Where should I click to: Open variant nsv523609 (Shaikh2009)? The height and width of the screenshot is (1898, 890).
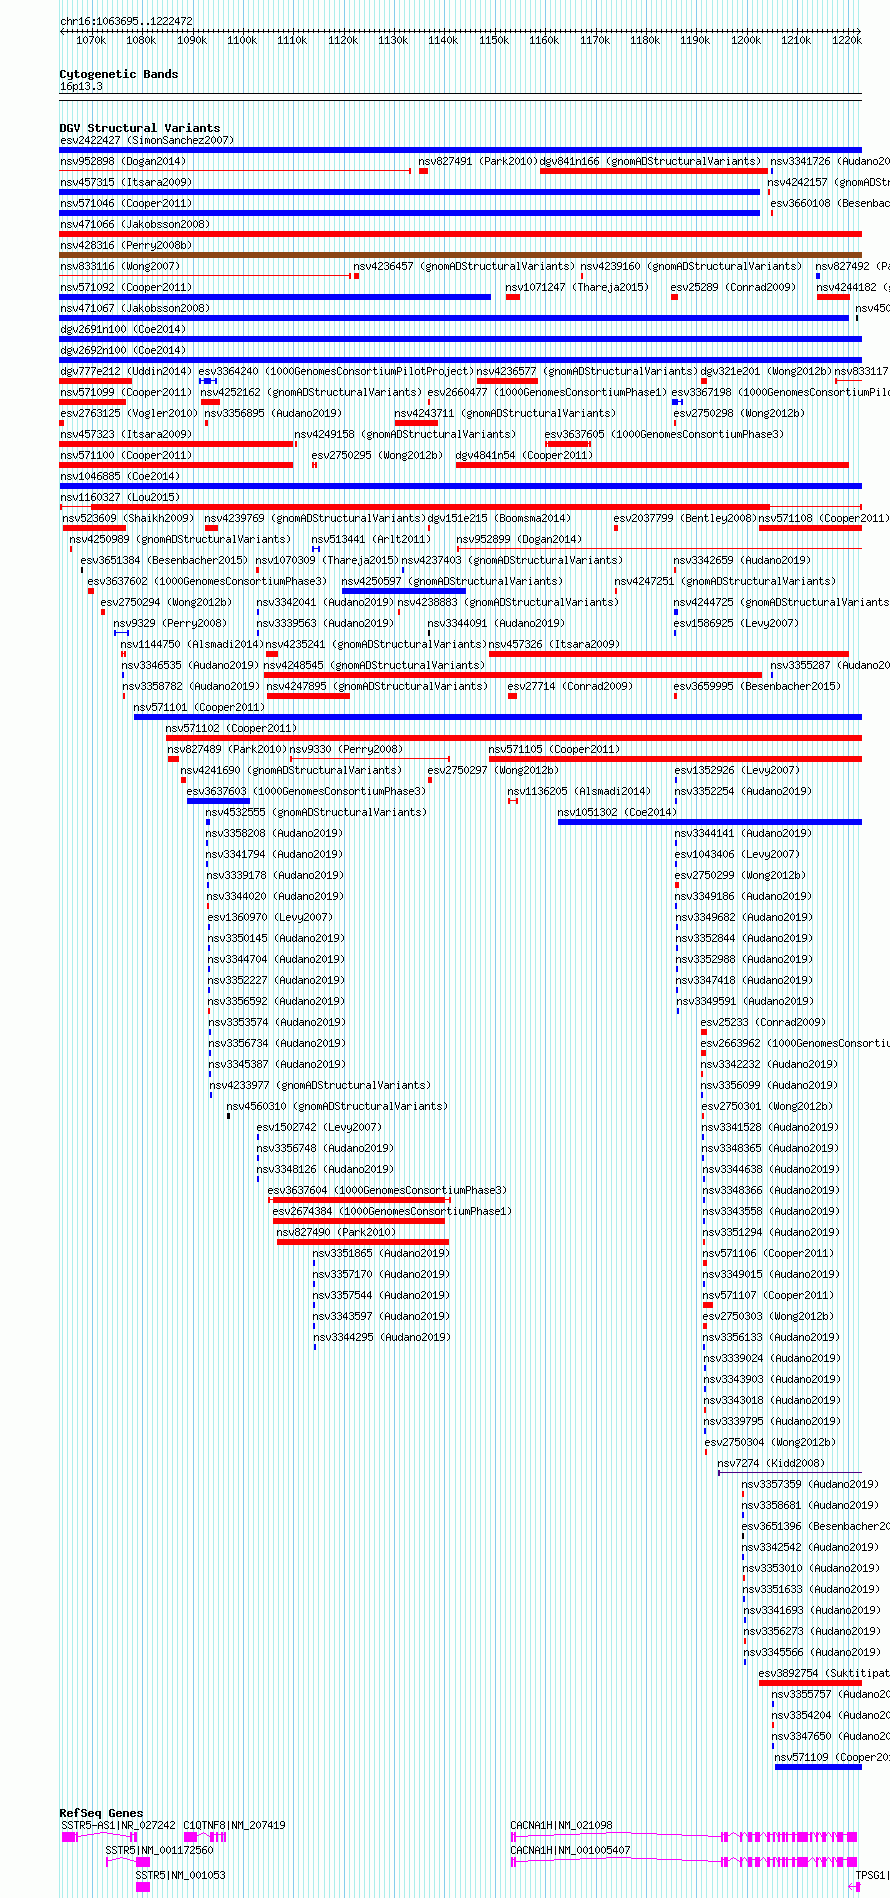click(x=128, y=518)
